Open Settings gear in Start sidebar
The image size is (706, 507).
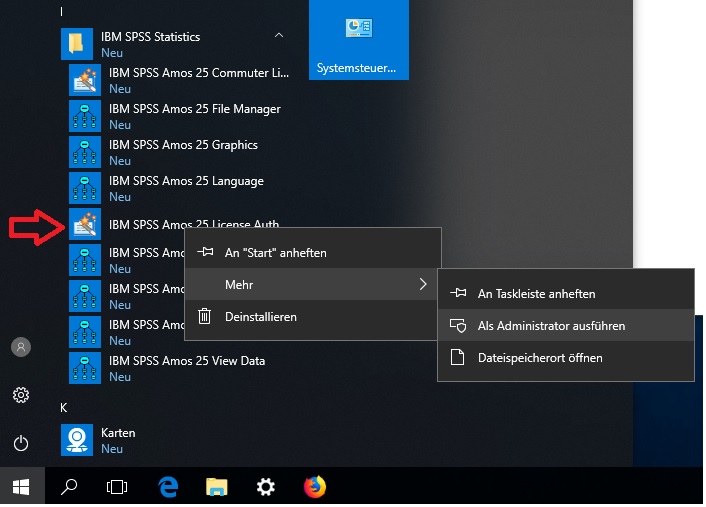point(21,395)
